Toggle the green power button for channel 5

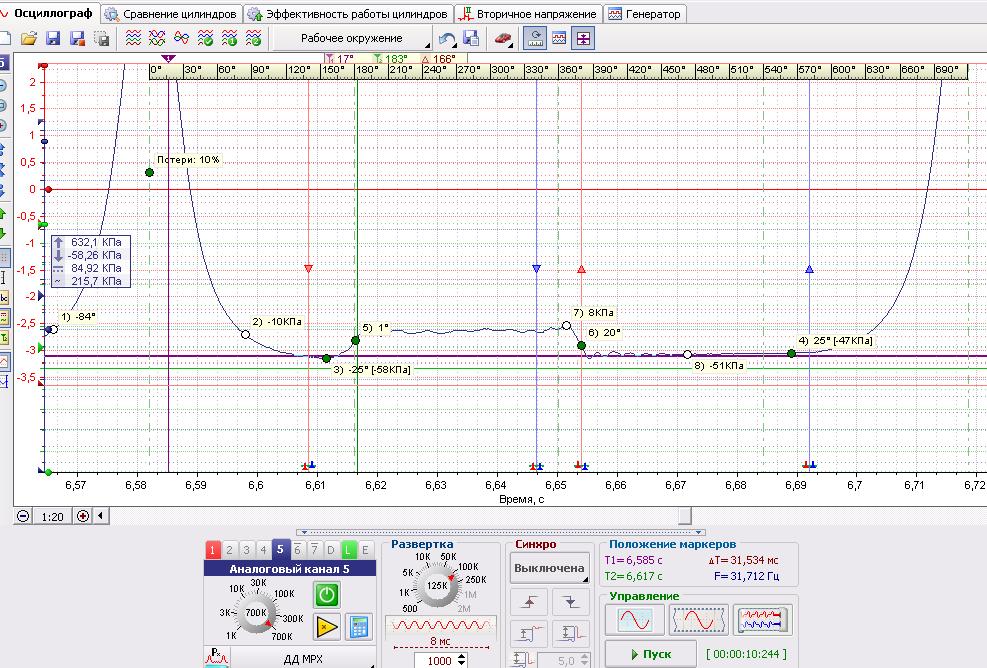327,594
